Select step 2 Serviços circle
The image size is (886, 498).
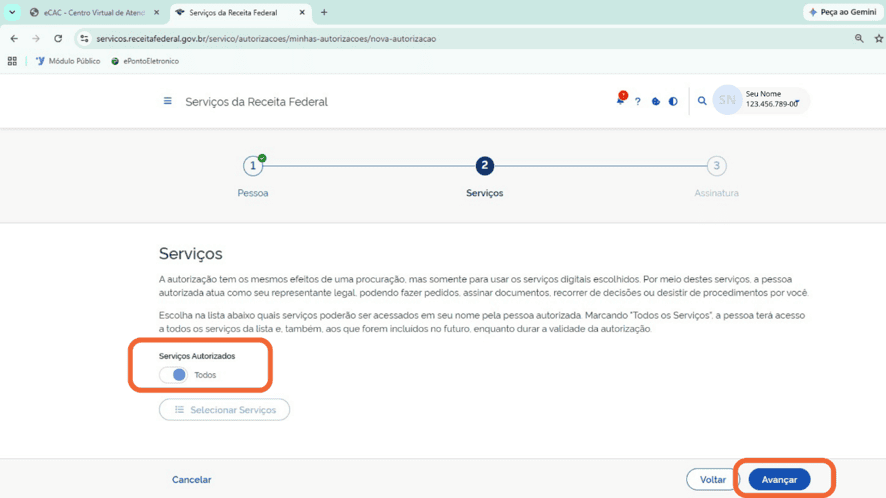tap(484, 166)
